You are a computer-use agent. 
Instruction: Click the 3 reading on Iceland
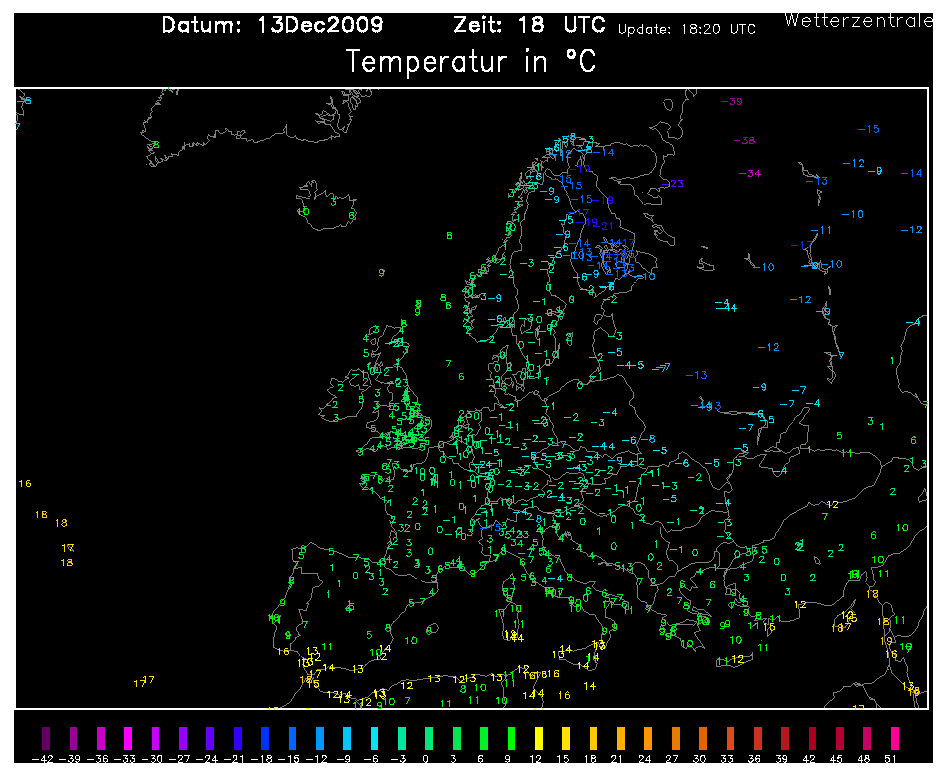tap(333, 202)
